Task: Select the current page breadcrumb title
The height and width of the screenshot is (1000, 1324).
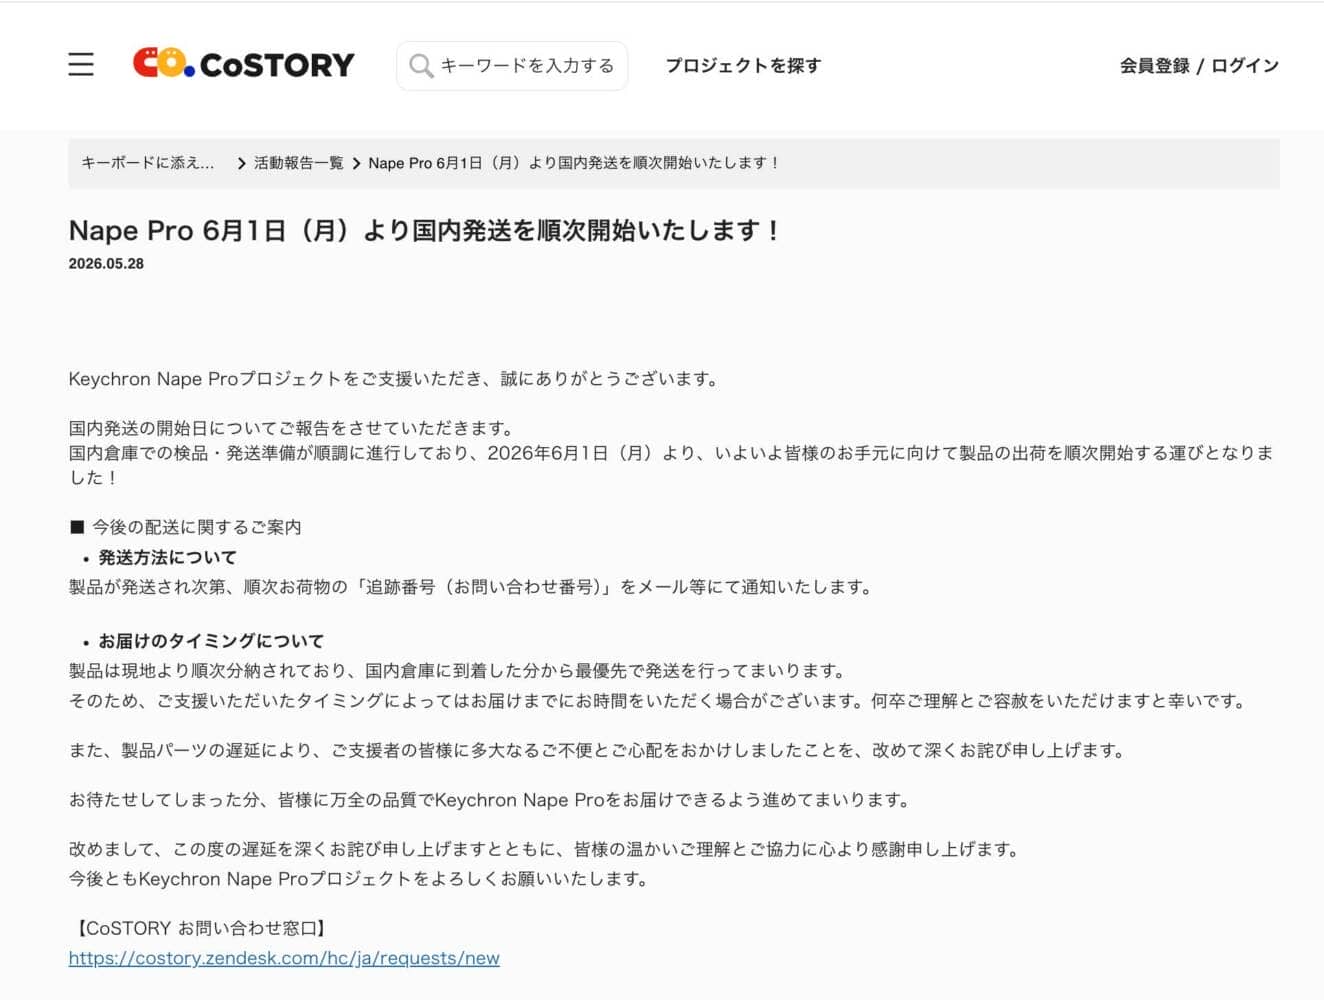Action: [x=574, y=163]
